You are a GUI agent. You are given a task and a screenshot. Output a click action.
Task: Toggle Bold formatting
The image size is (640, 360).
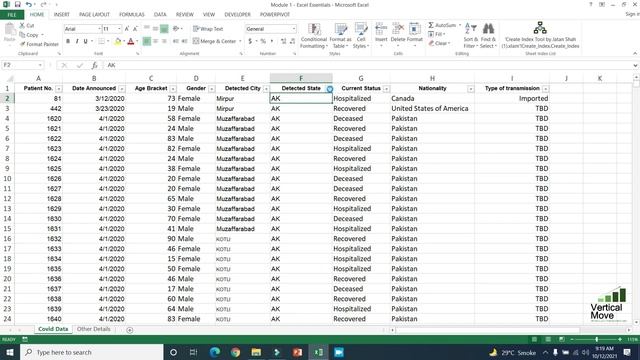pyautogui.click(x=68, y=41)
